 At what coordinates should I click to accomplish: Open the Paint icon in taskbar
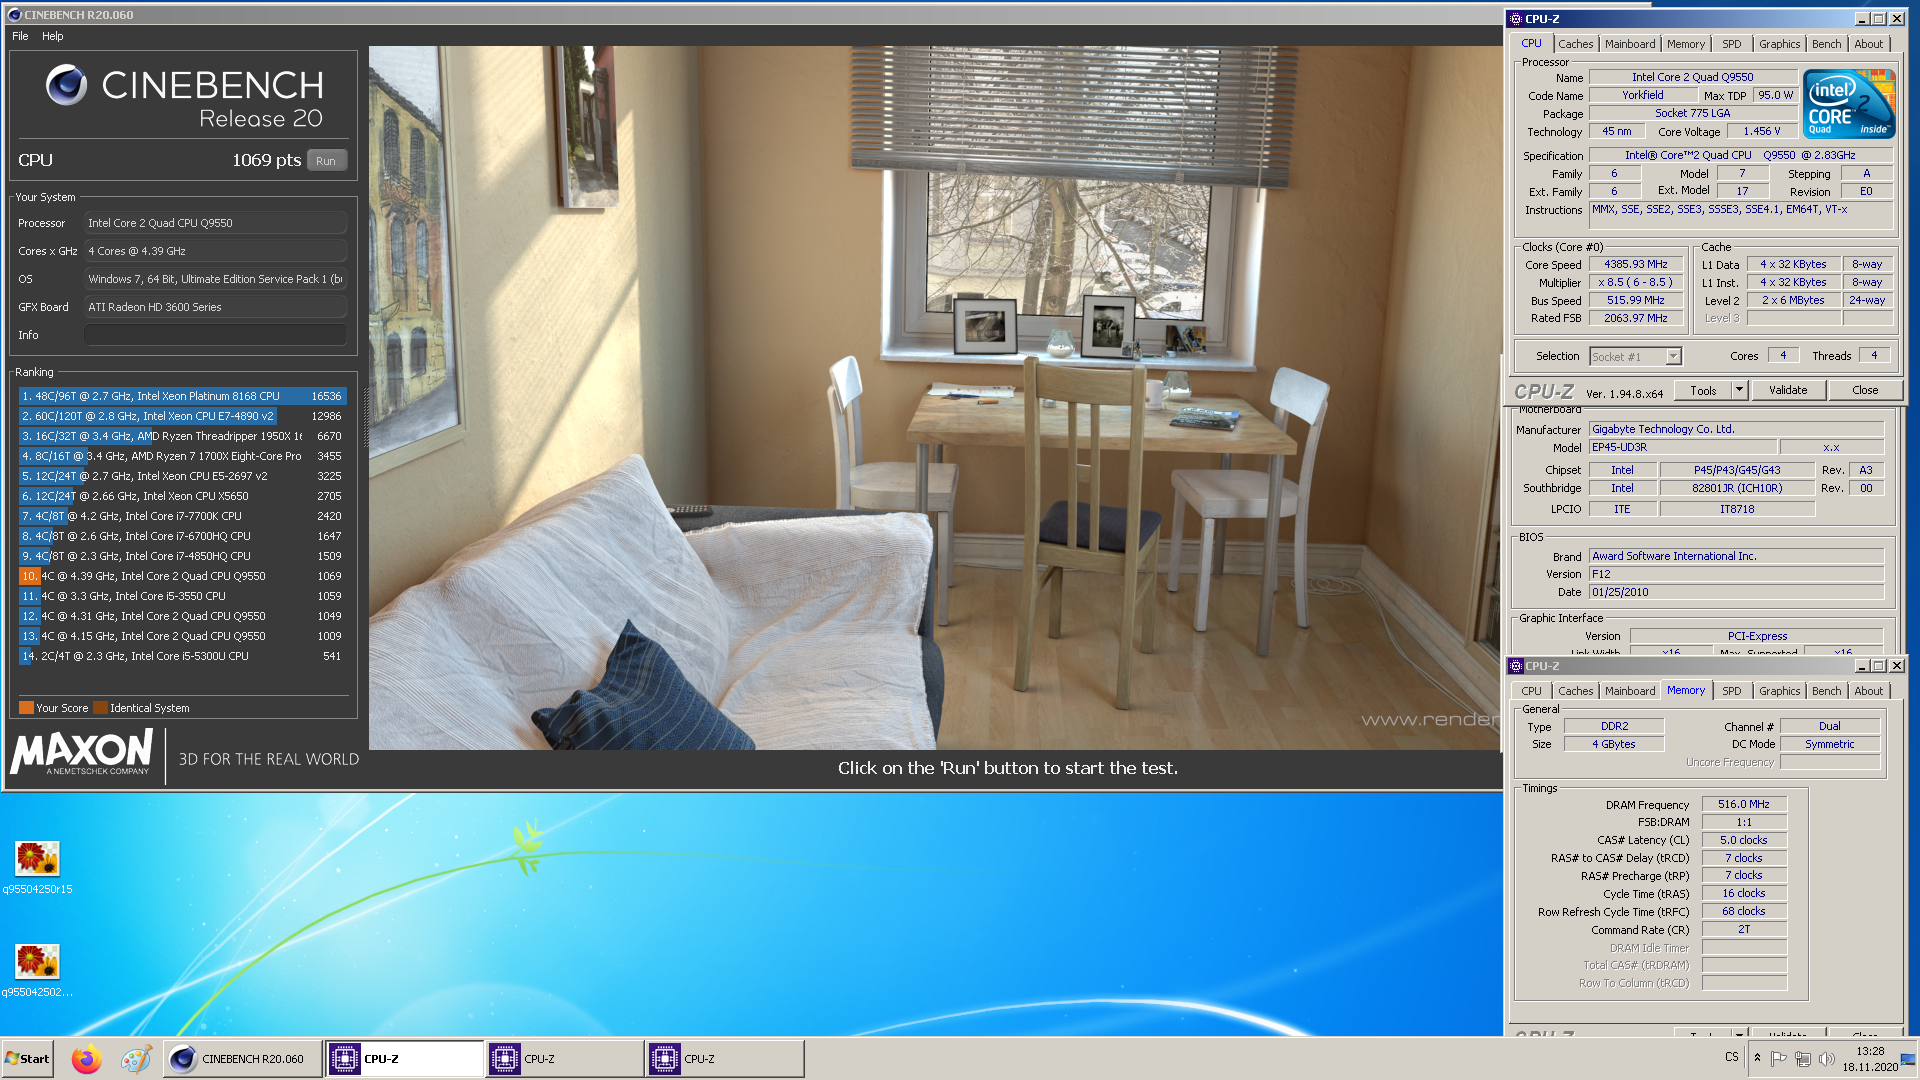click(x=136, y=1059)
